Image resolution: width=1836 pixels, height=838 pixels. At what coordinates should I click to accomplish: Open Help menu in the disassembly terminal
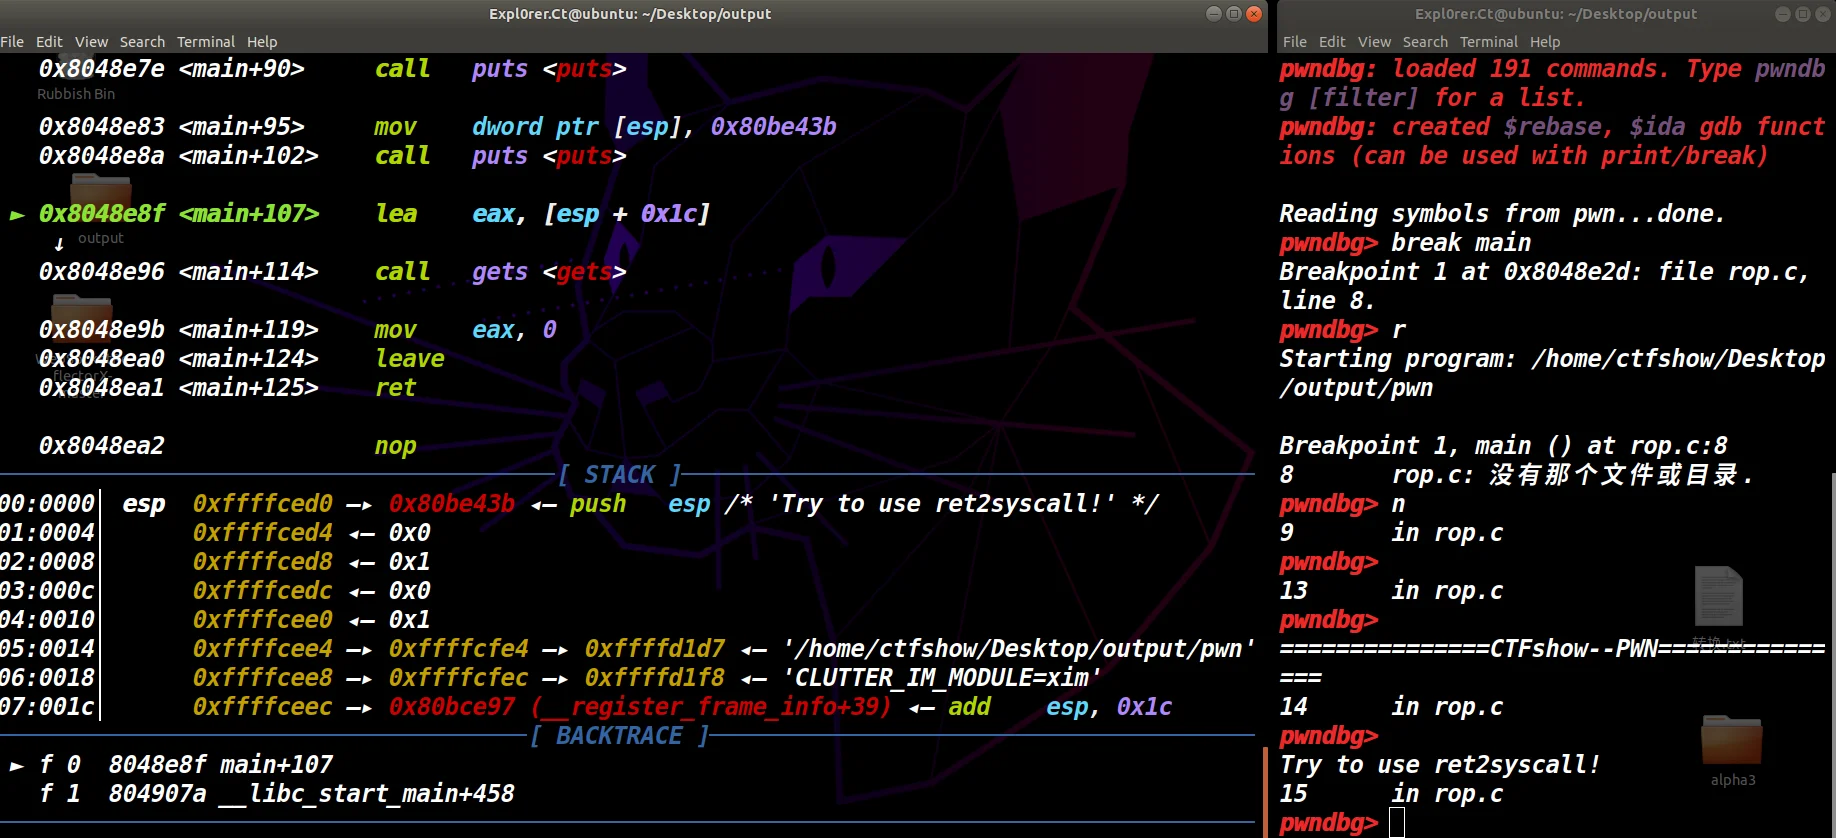pyautogui.click(x=262, y=42)
